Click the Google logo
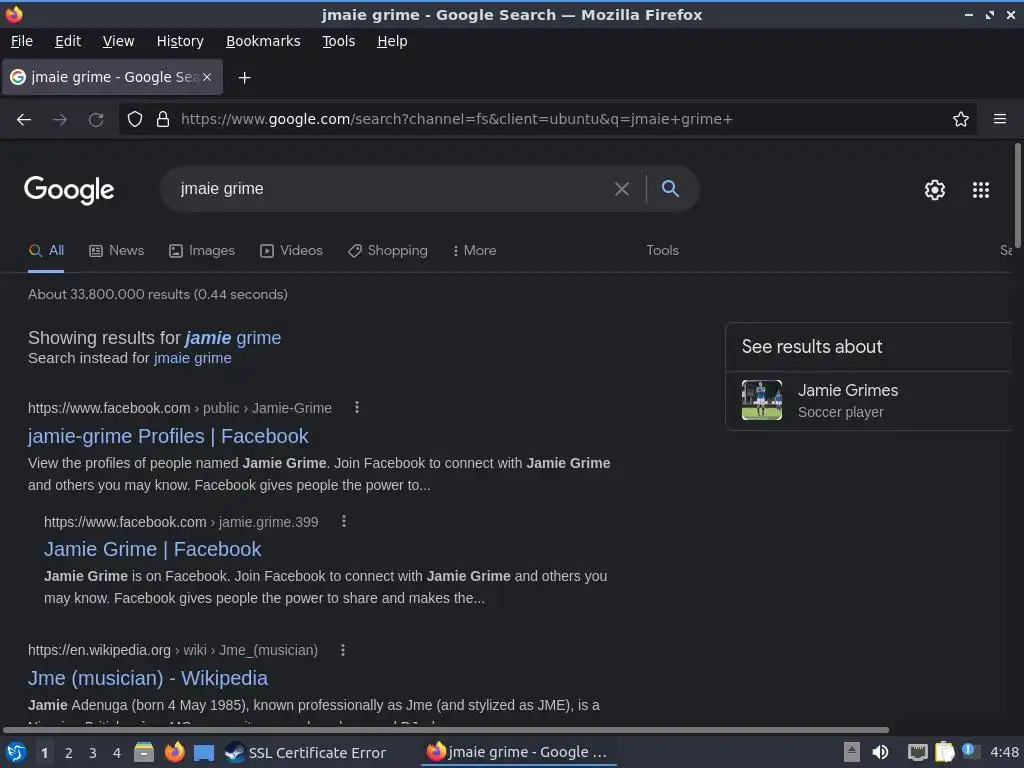The height and width of the screenshot is (768, 1024). coord(69,190)
